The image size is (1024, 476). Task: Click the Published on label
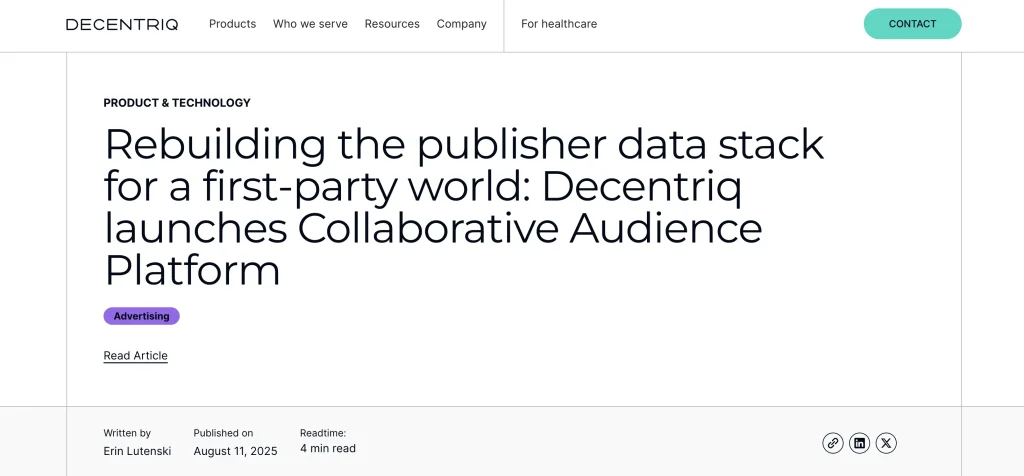pyautogui.click(x=223, y=433)
